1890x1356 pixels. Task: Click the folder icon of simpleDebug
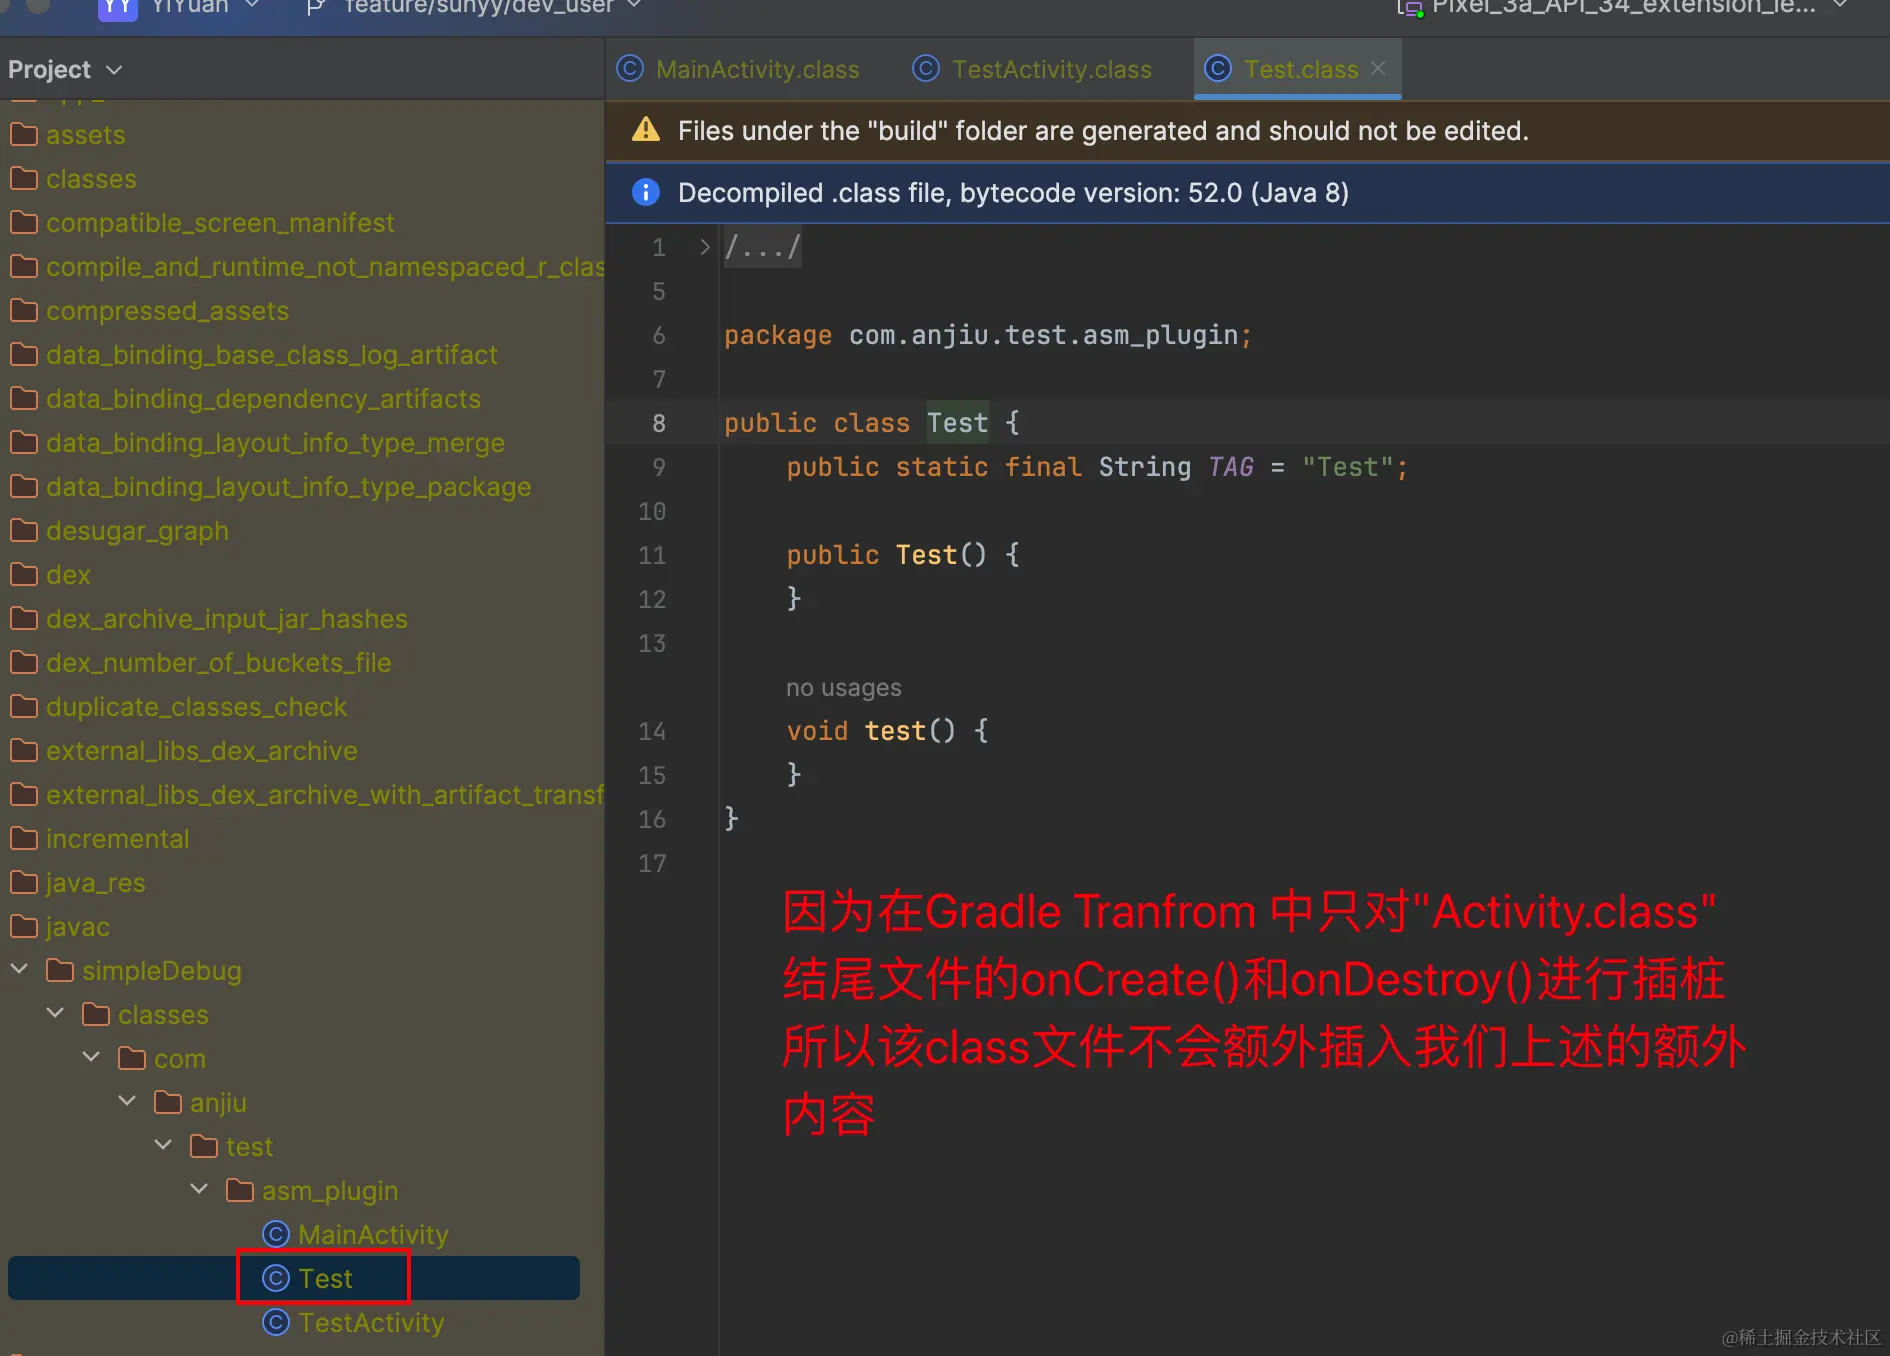60,970
